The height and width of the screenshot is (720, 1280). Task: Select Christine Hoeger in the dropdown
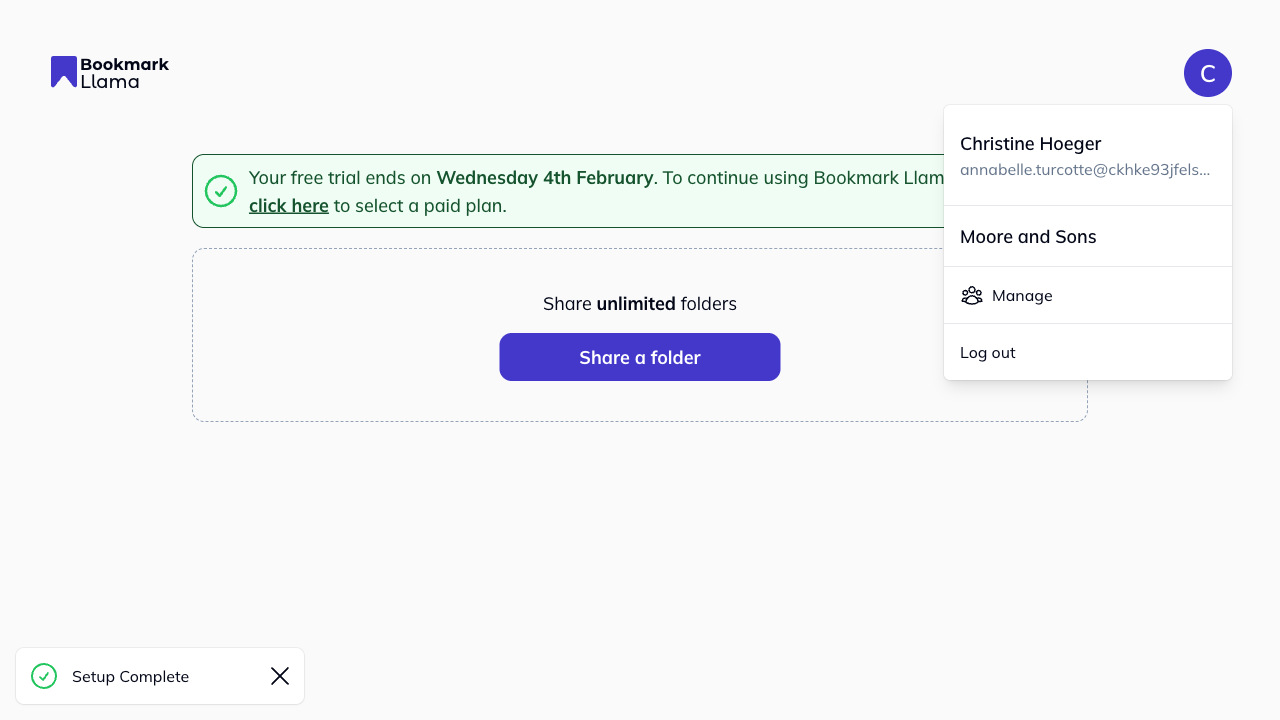click(x=1030, y=144)
